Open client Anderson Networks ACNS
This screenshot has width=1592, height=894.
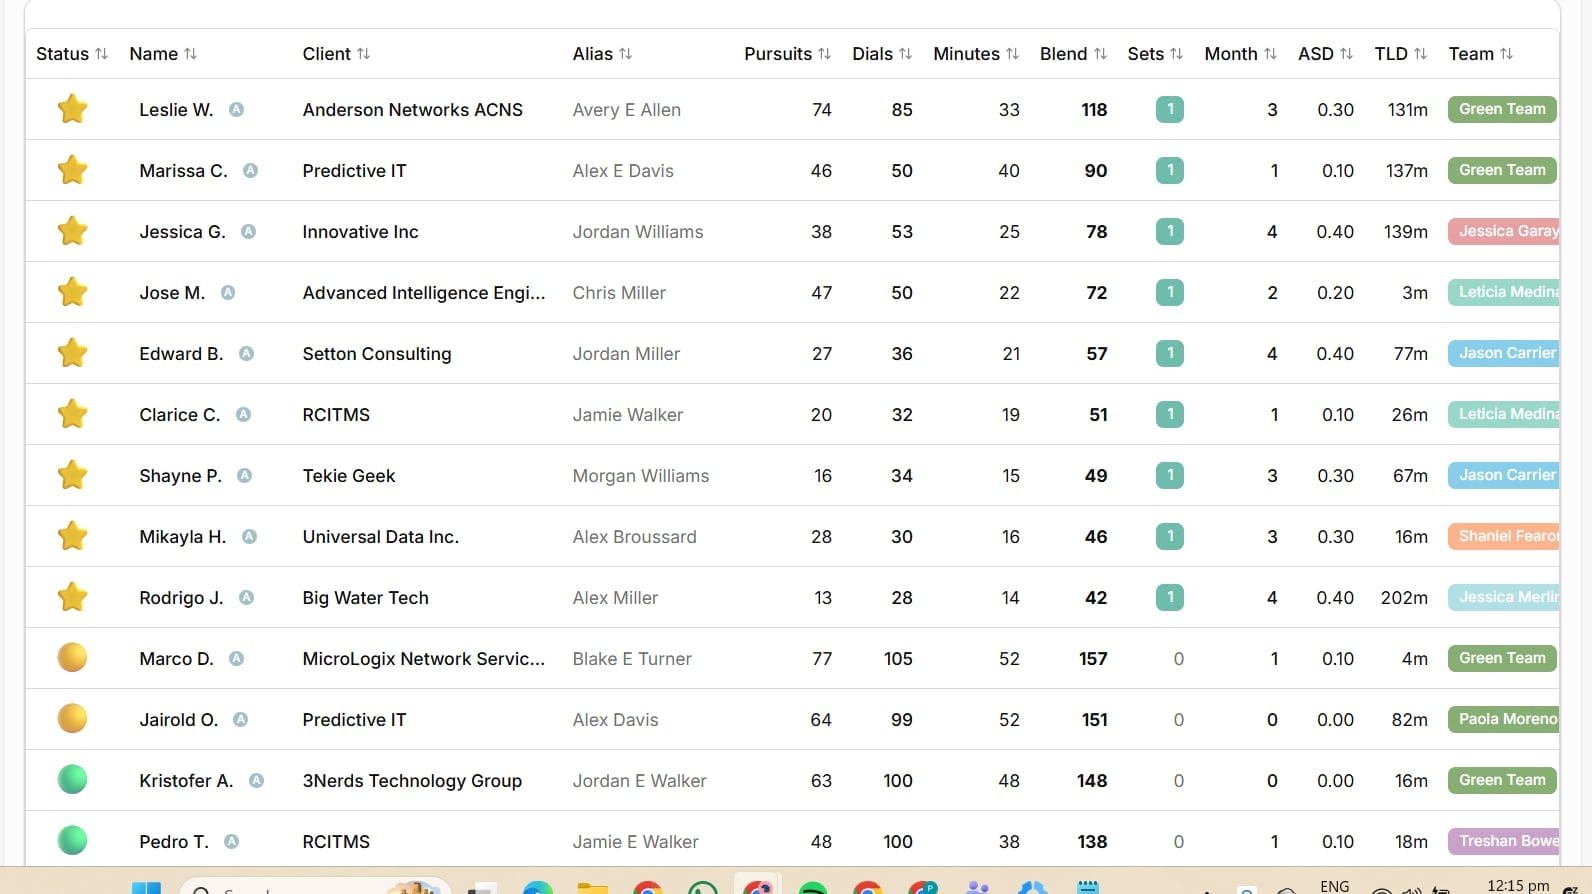point(413,110)
